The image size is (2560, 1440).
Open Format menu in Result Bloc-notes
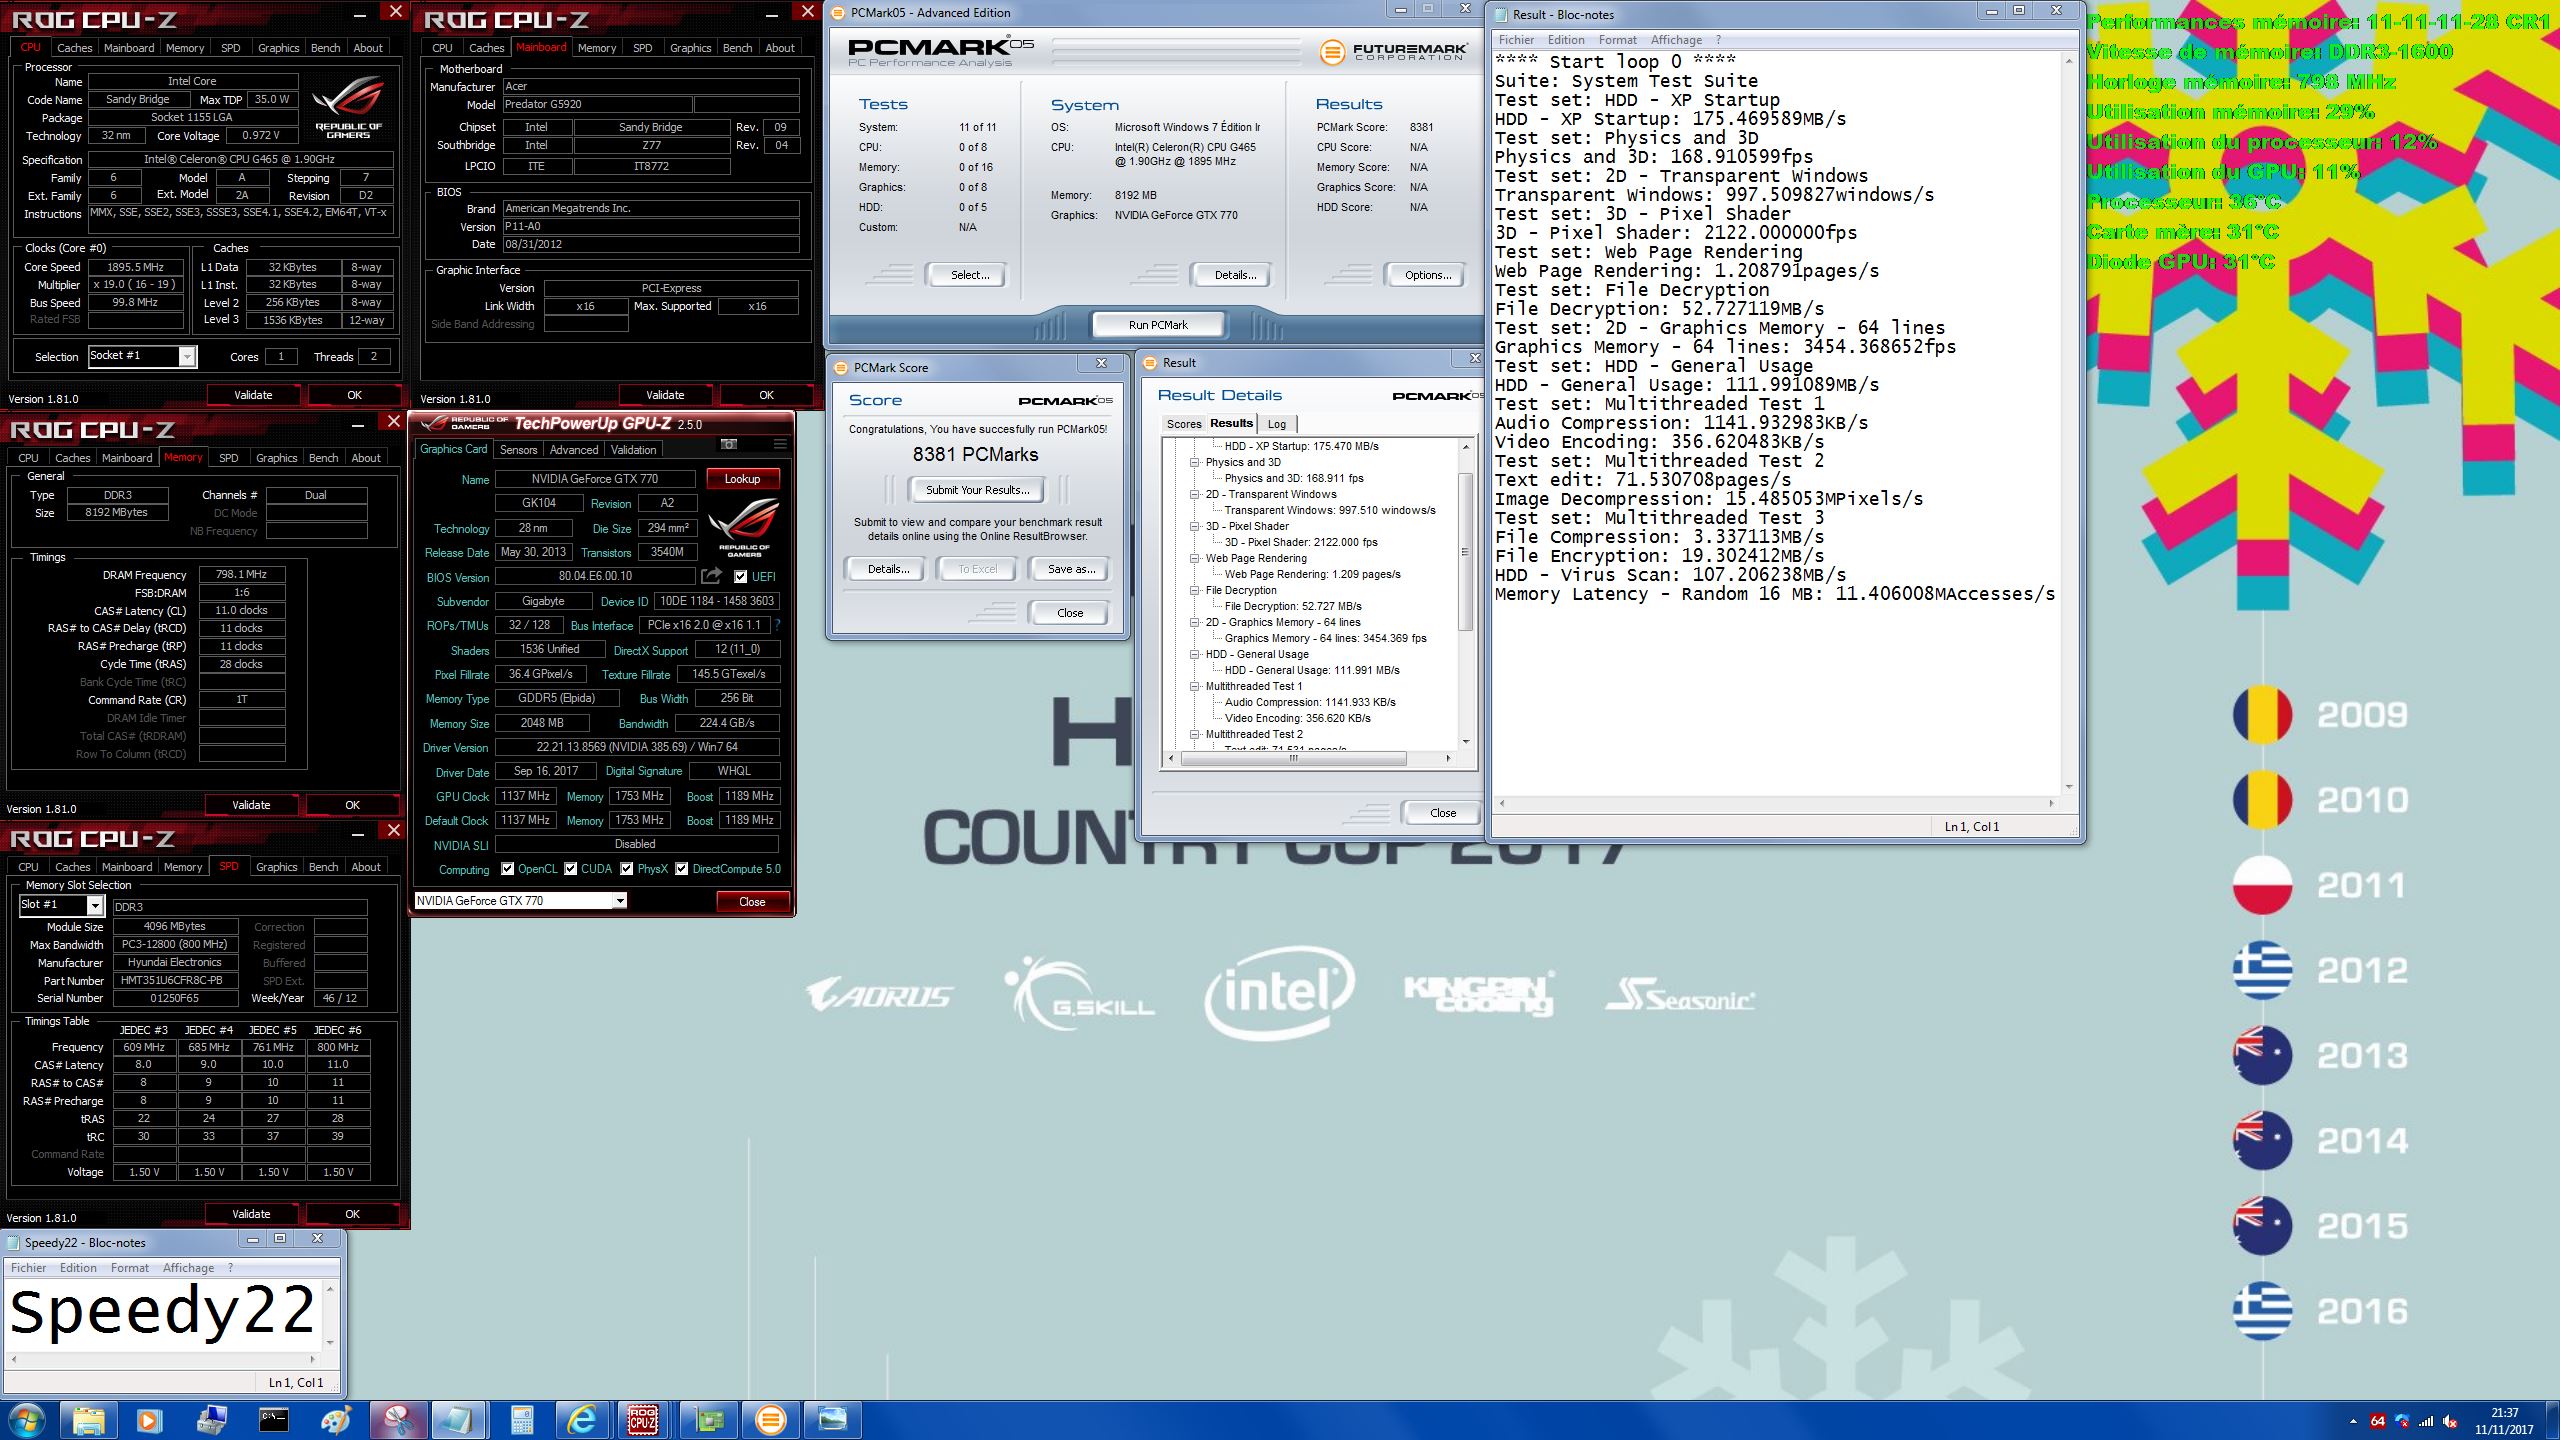tap(1617, 40)
